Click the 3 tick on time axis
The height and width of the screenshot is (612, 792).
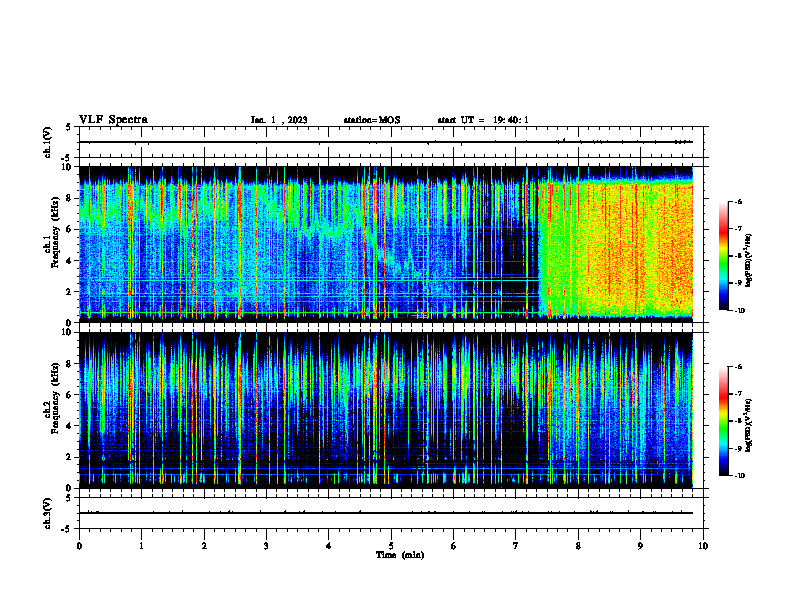(x=266, y=546)
